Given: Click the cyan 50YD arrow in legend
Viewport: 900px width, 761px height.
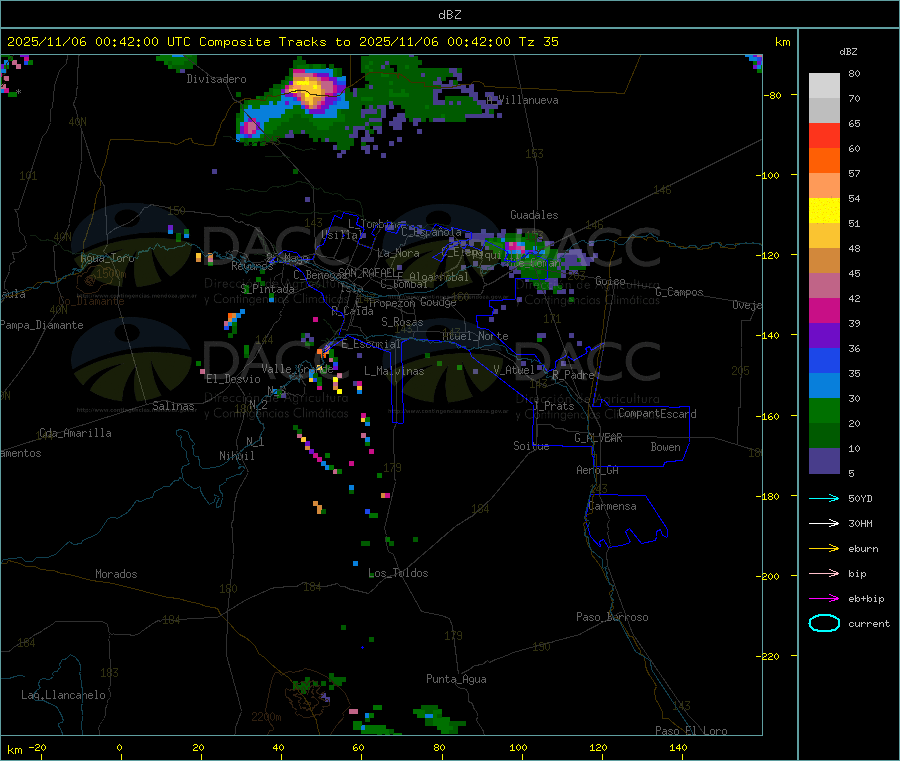Looking at the screenshot, I should (824, 498).
